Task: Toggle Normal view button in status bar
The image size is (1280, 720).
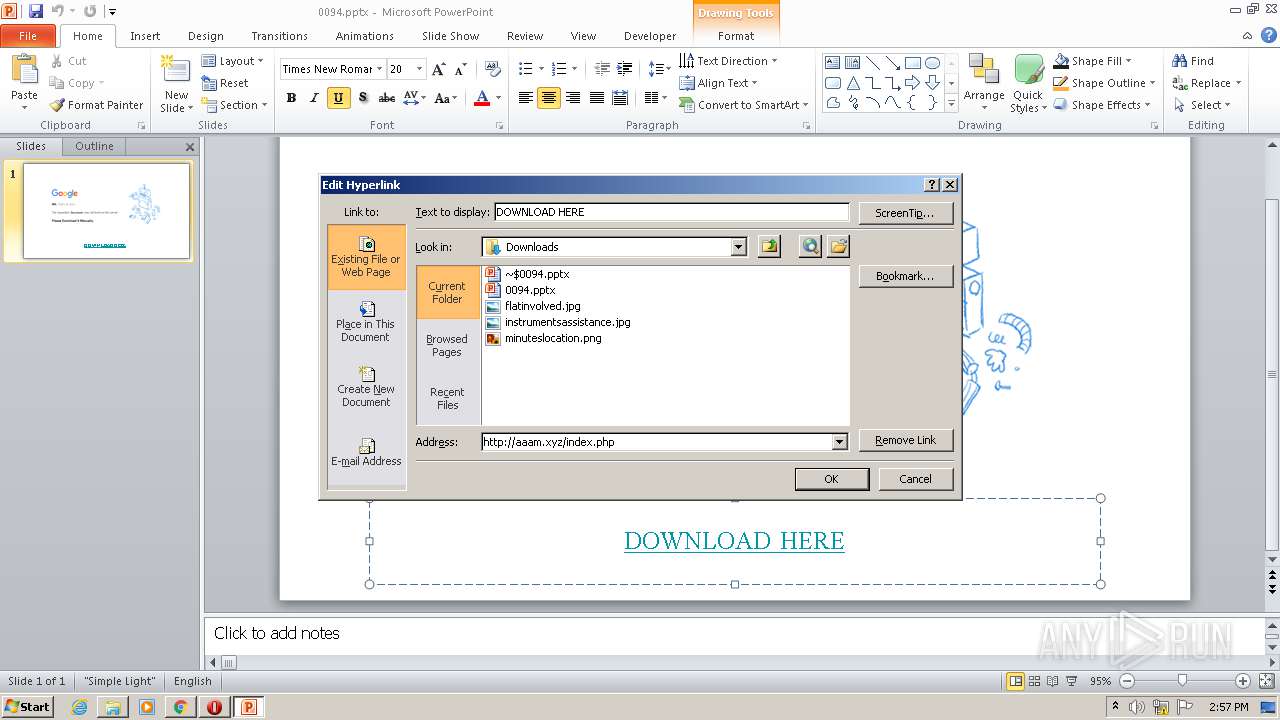Action: [x=1016, y=681]
